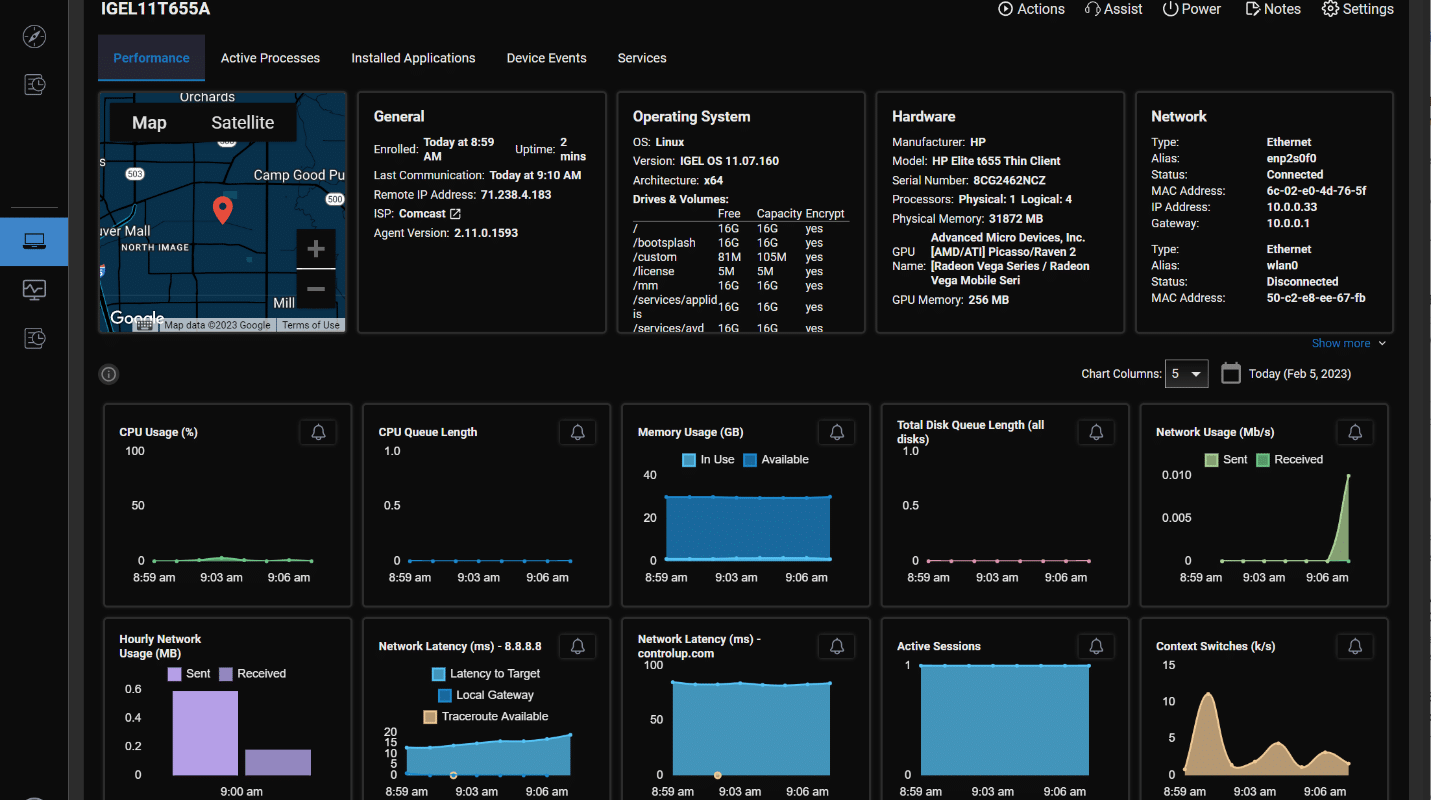This screenshot has width=1431, height=800.
Task: Click Map data ©2023 Google label
Action: pos(217,325)
